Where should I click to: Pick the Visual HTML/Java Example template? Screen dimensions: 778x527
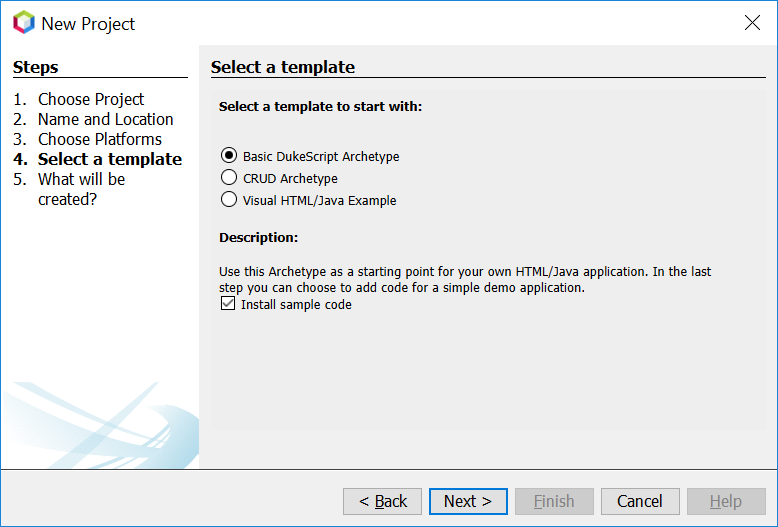coord(229,200)
